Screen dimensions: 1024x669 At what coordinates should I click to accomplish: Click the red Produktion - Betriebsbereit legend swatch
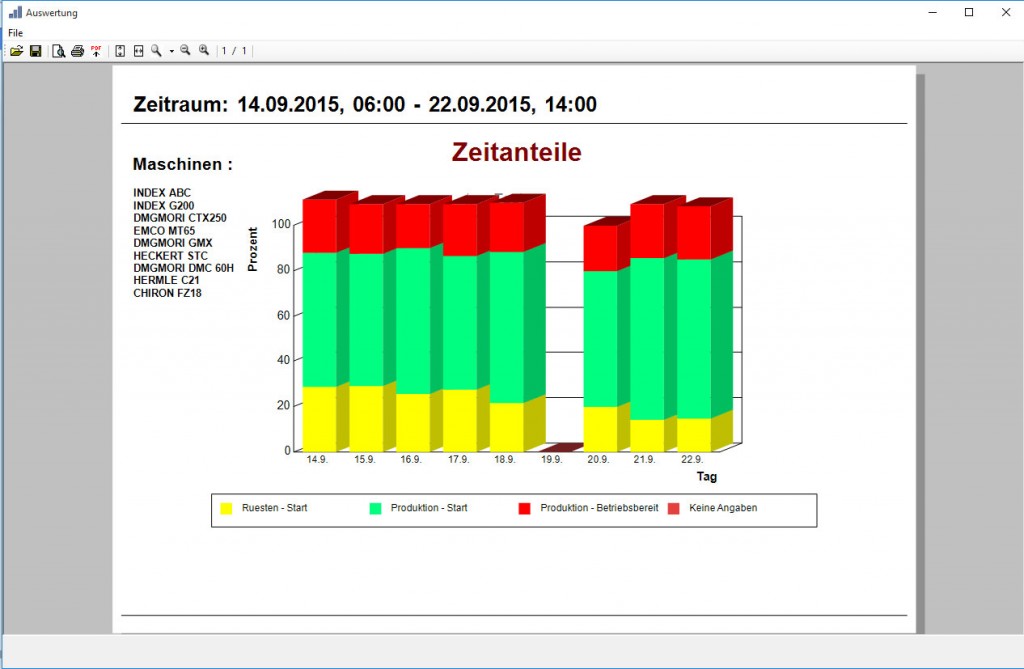click(x=524, y=508)
